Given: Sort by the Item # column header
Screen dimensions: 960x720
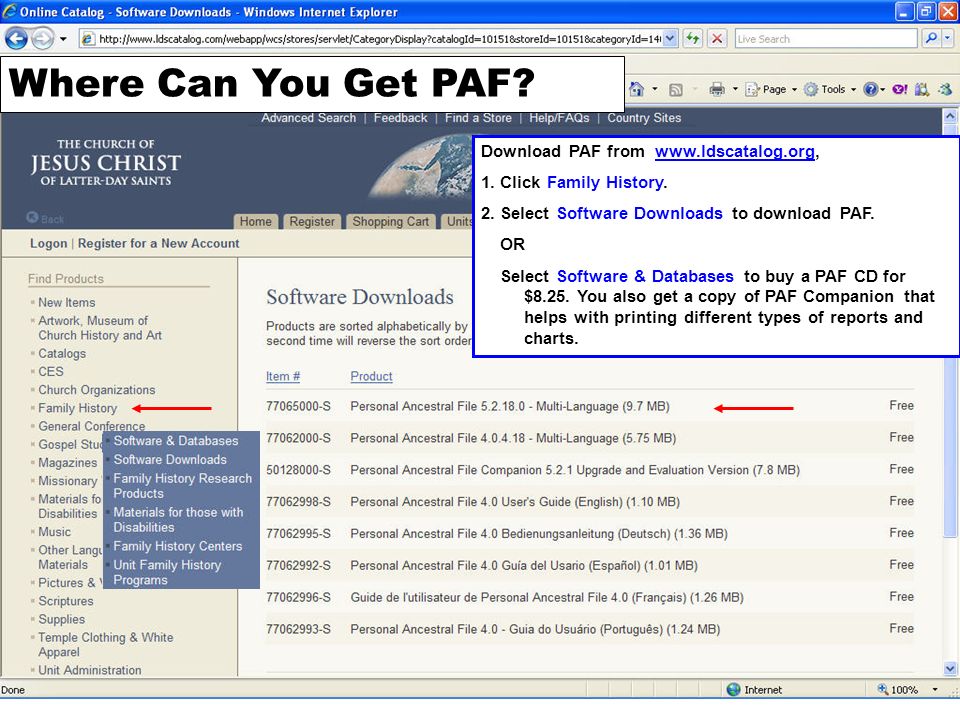Looking at the screenshot, I should coord(283,376).
